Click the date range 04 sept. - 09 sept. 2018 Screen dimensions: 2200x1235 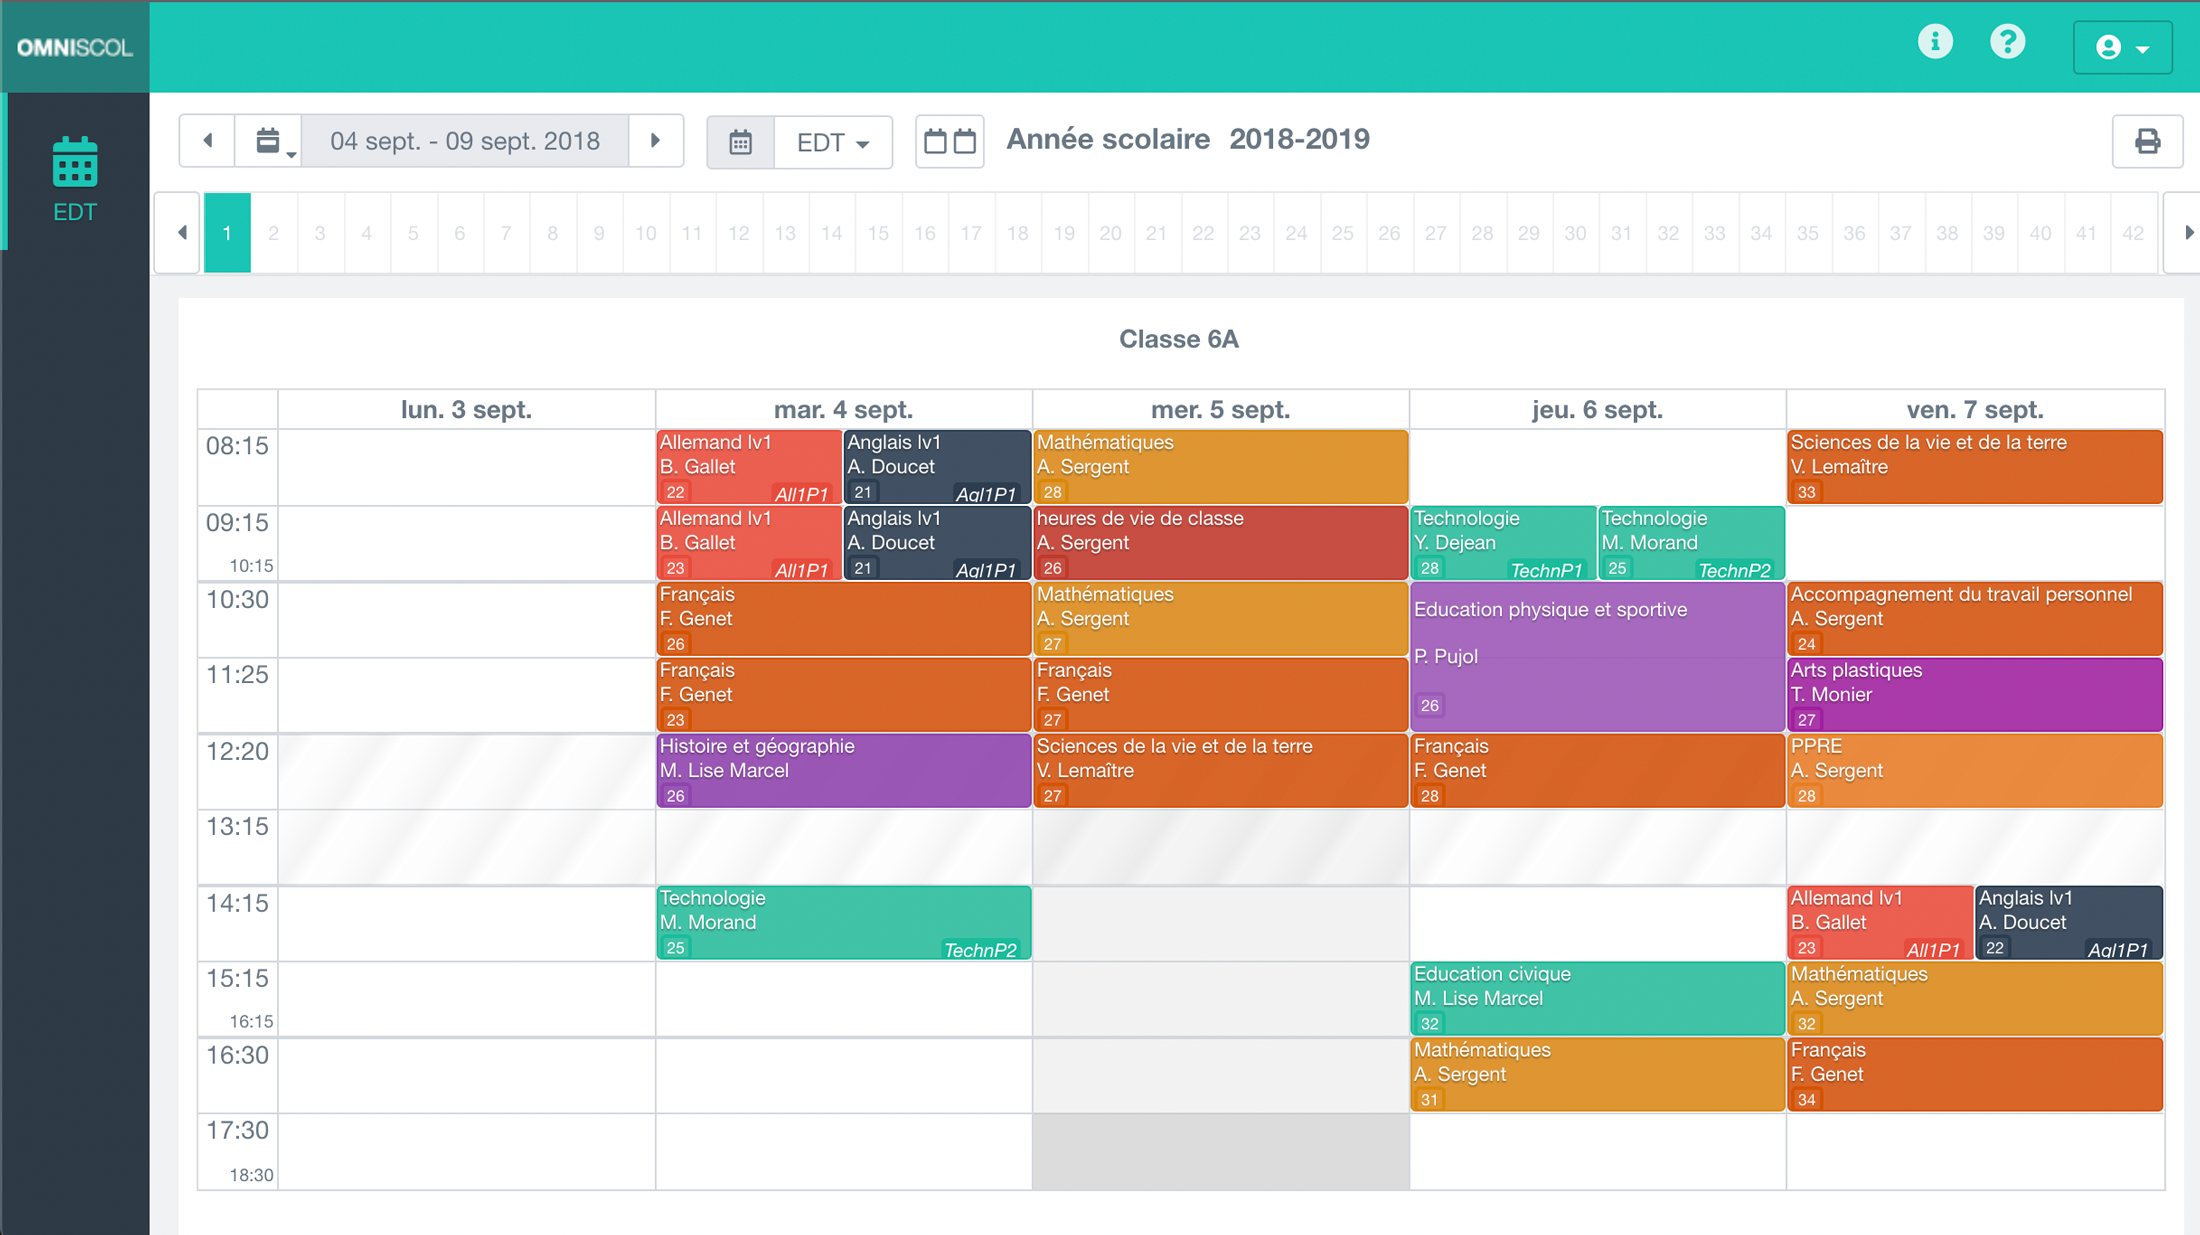pos(465,141)
